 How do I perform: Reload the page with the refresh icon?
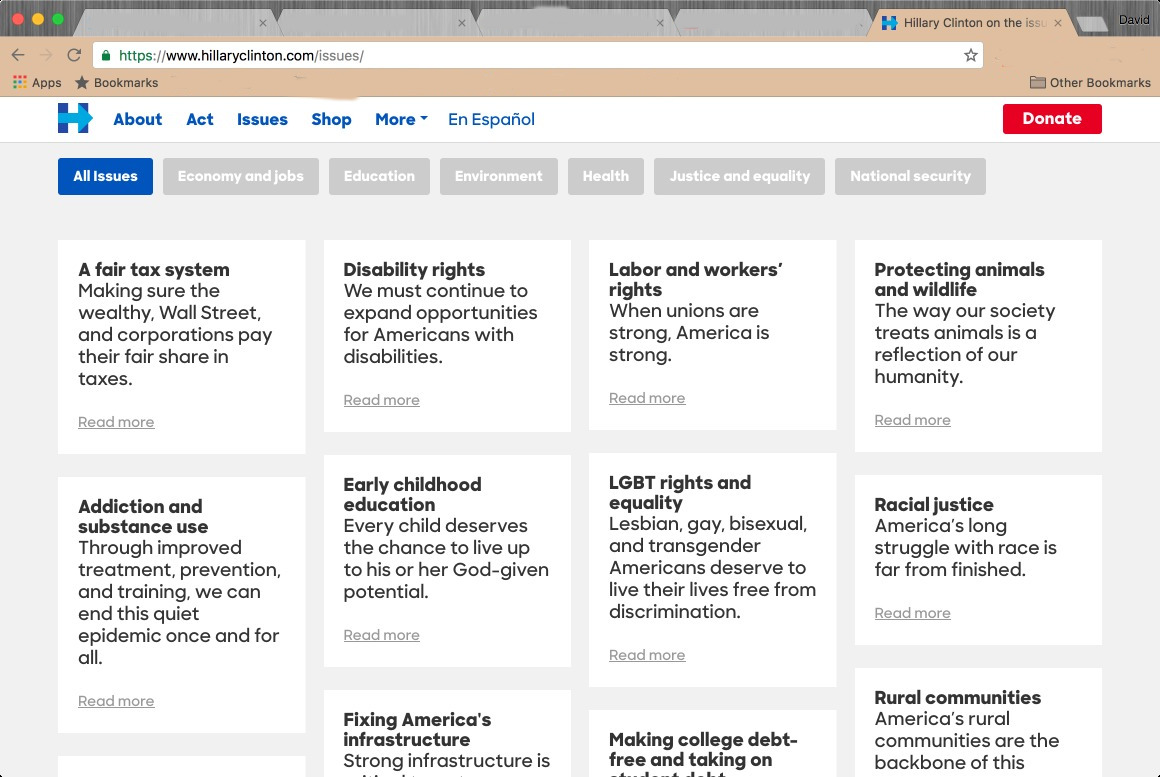74,56
